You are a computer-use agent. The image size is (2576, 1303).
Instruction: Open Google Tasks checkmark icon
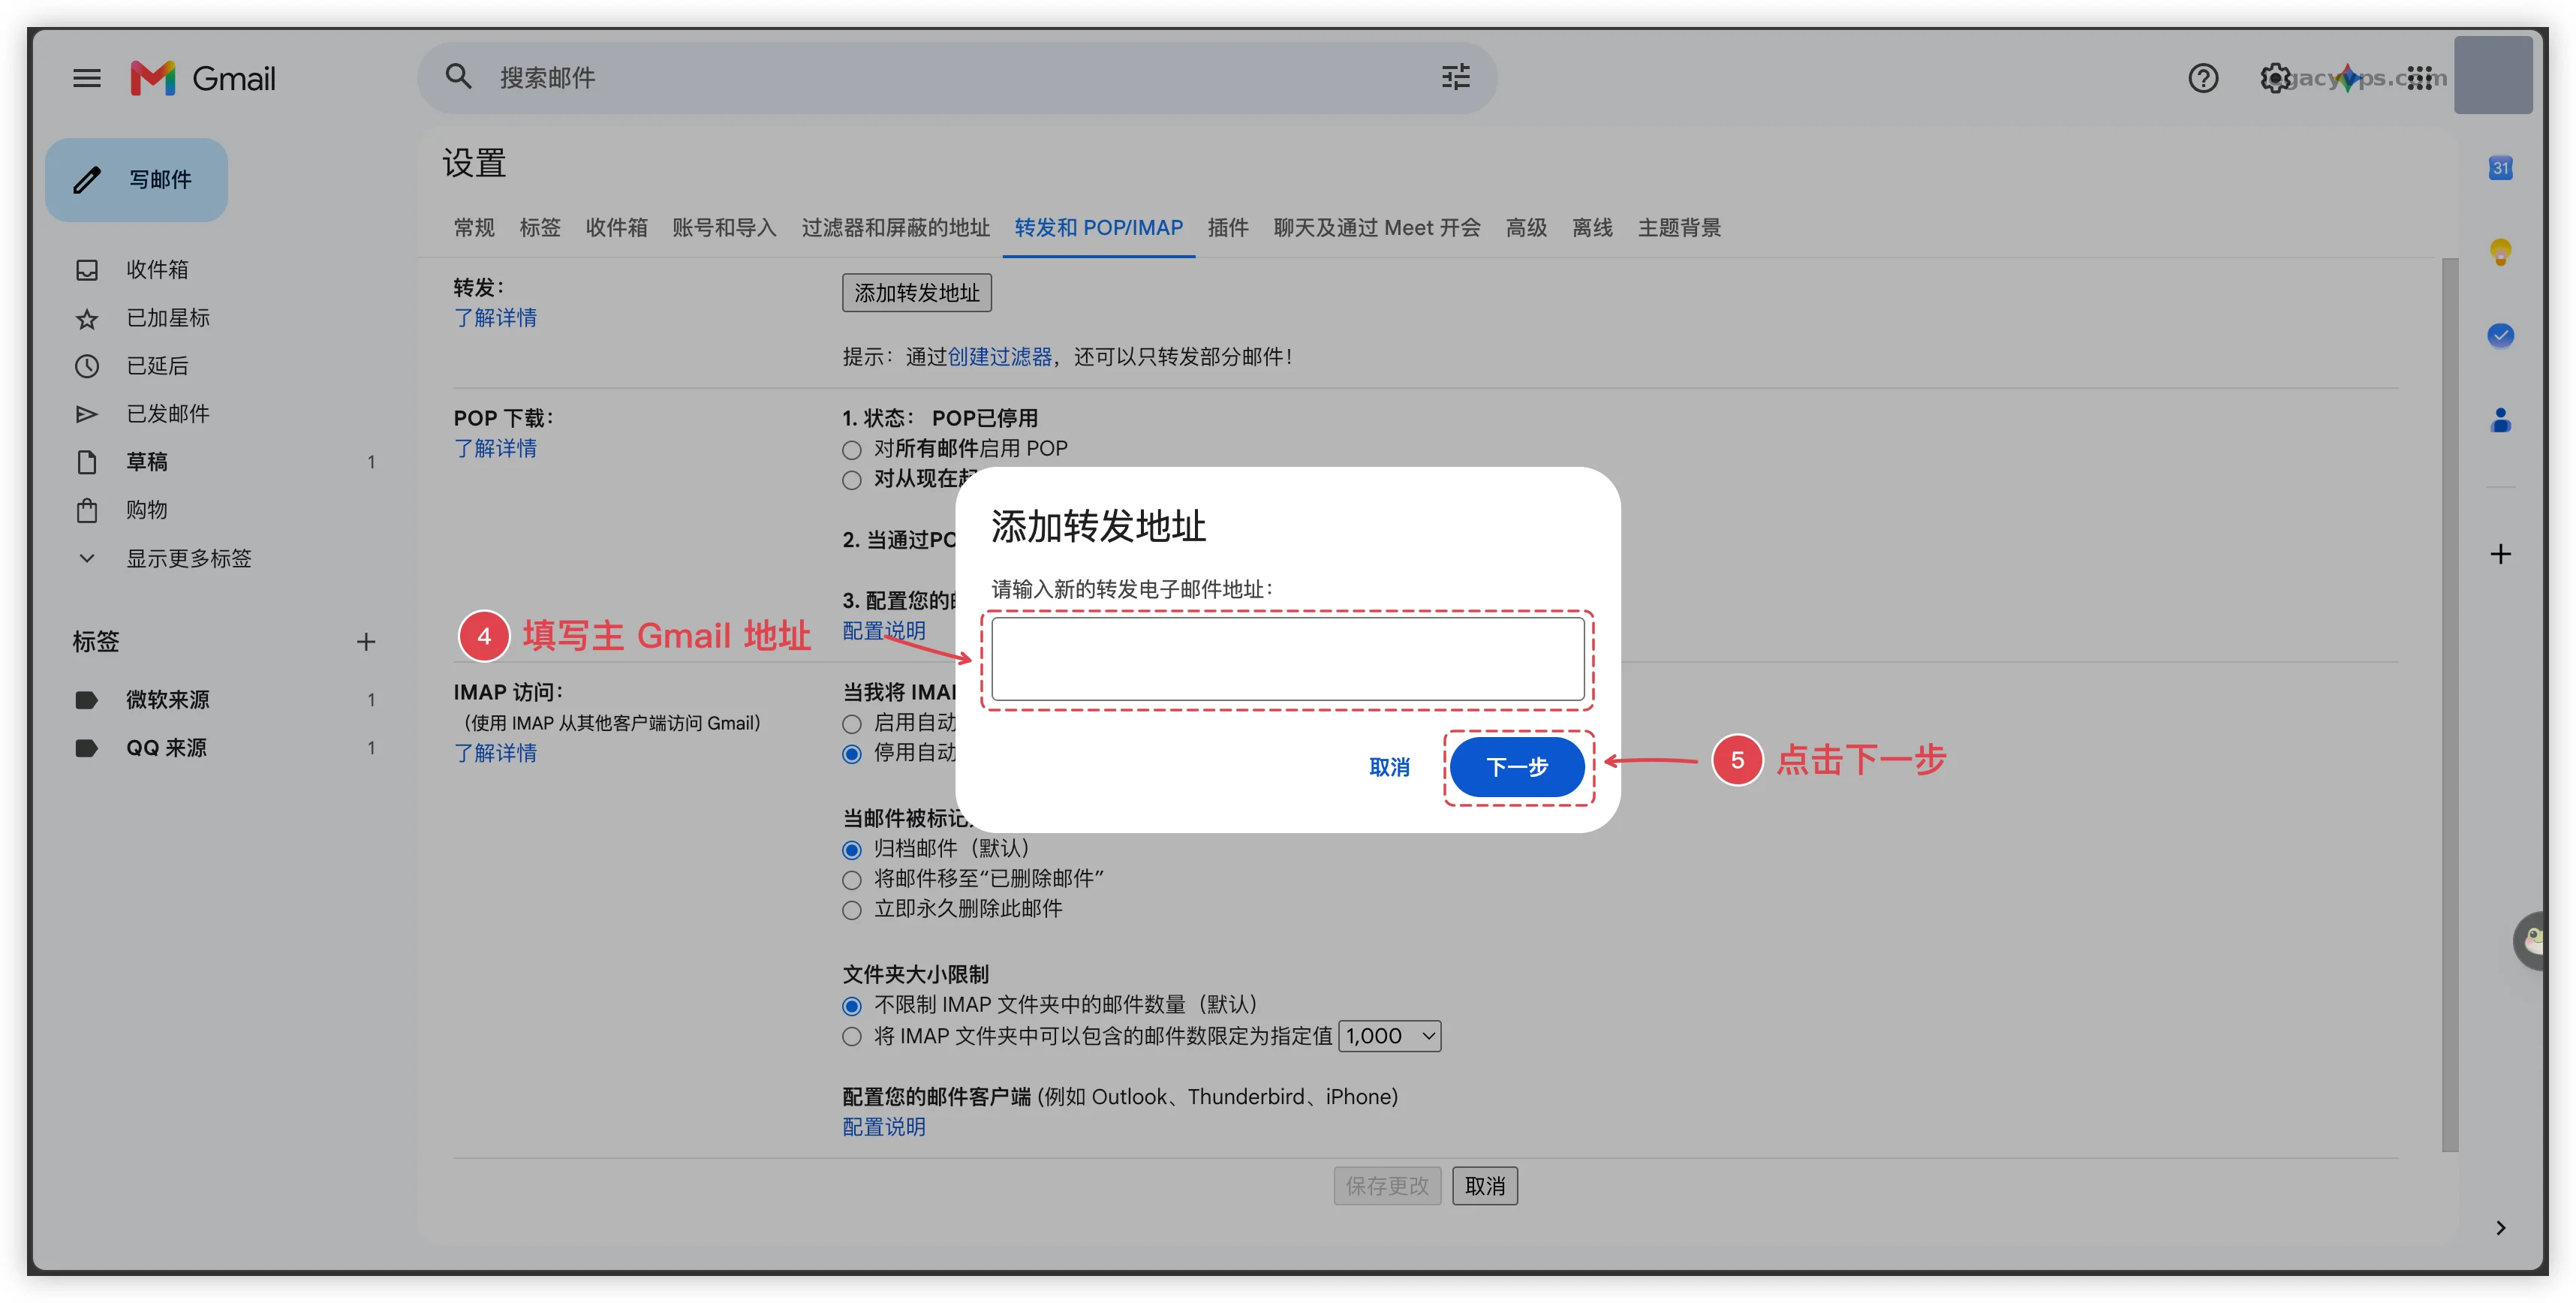[2500, 335]
